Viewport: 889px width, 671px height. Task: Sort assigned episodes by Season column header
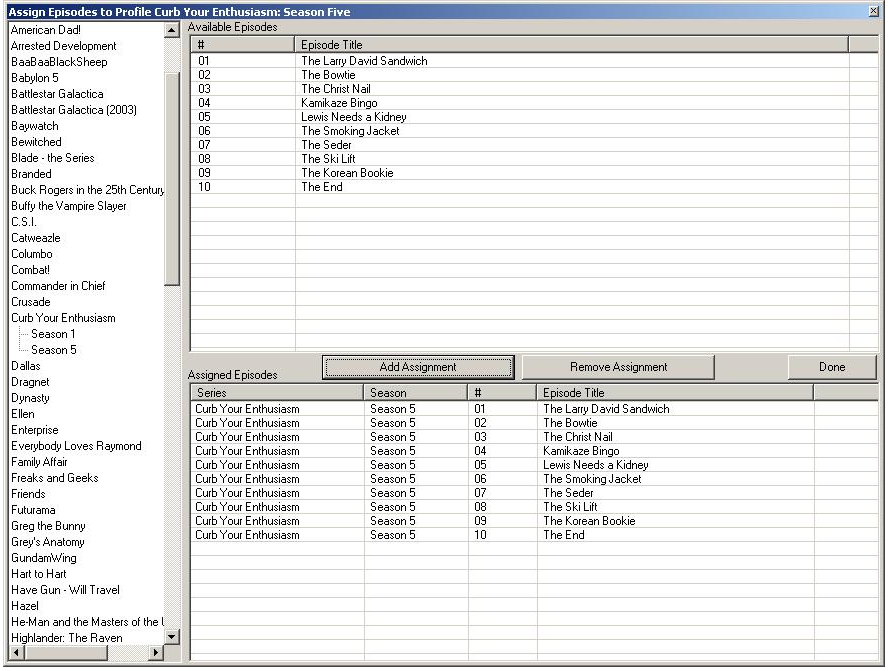pos(416,393)
